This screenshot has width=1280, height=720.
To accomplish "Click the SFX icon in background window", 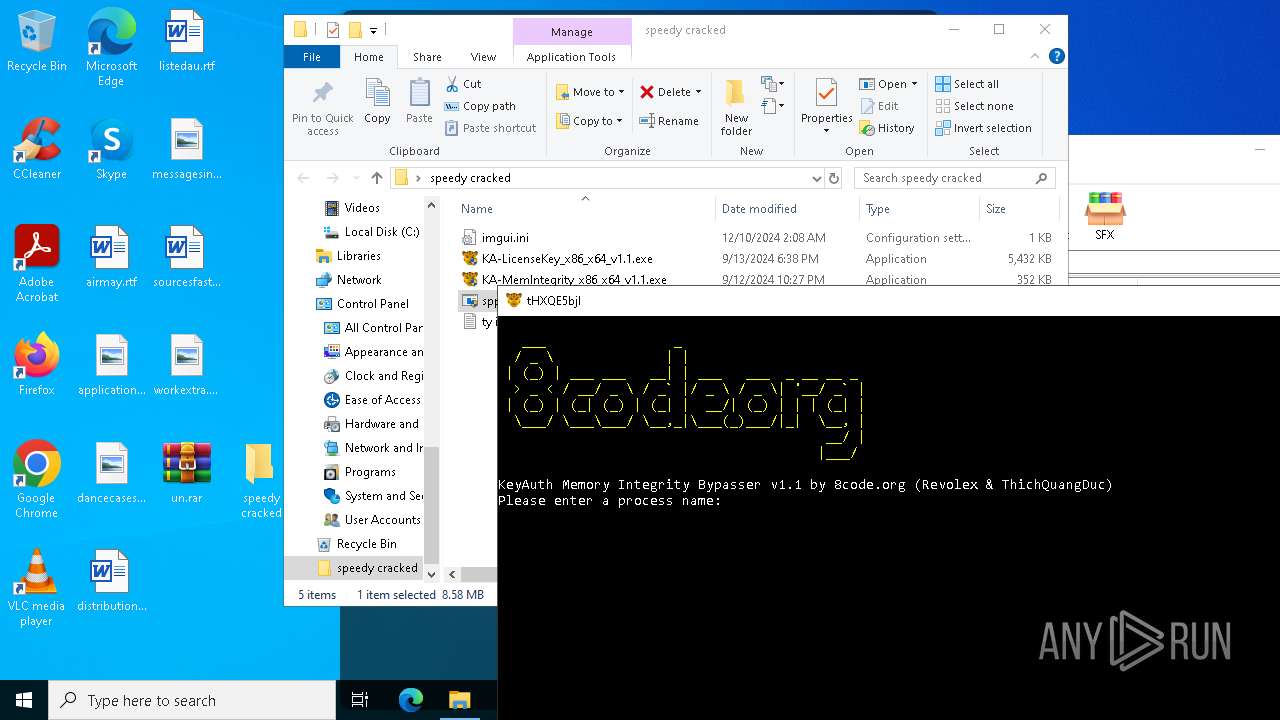I will click(x=1104, y=216).
